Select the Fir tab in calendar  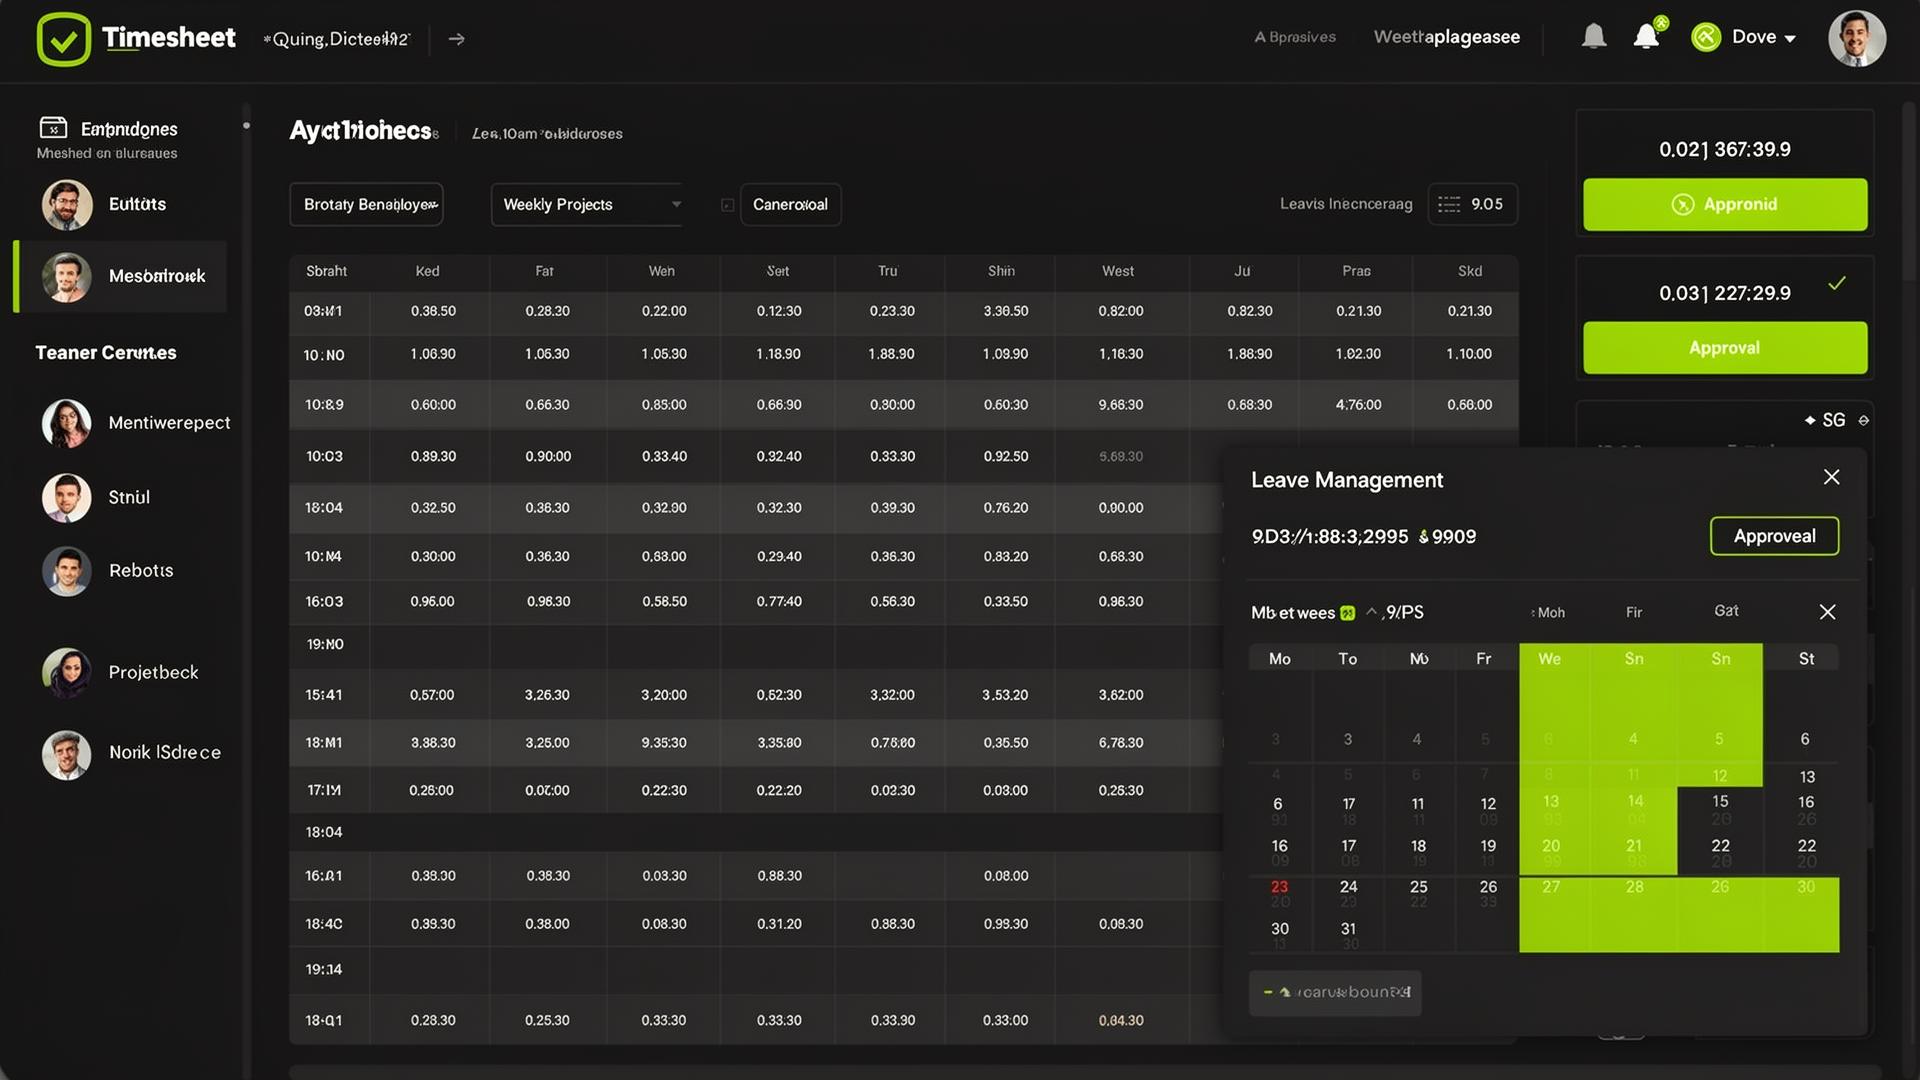click(x=1634, y=612)
